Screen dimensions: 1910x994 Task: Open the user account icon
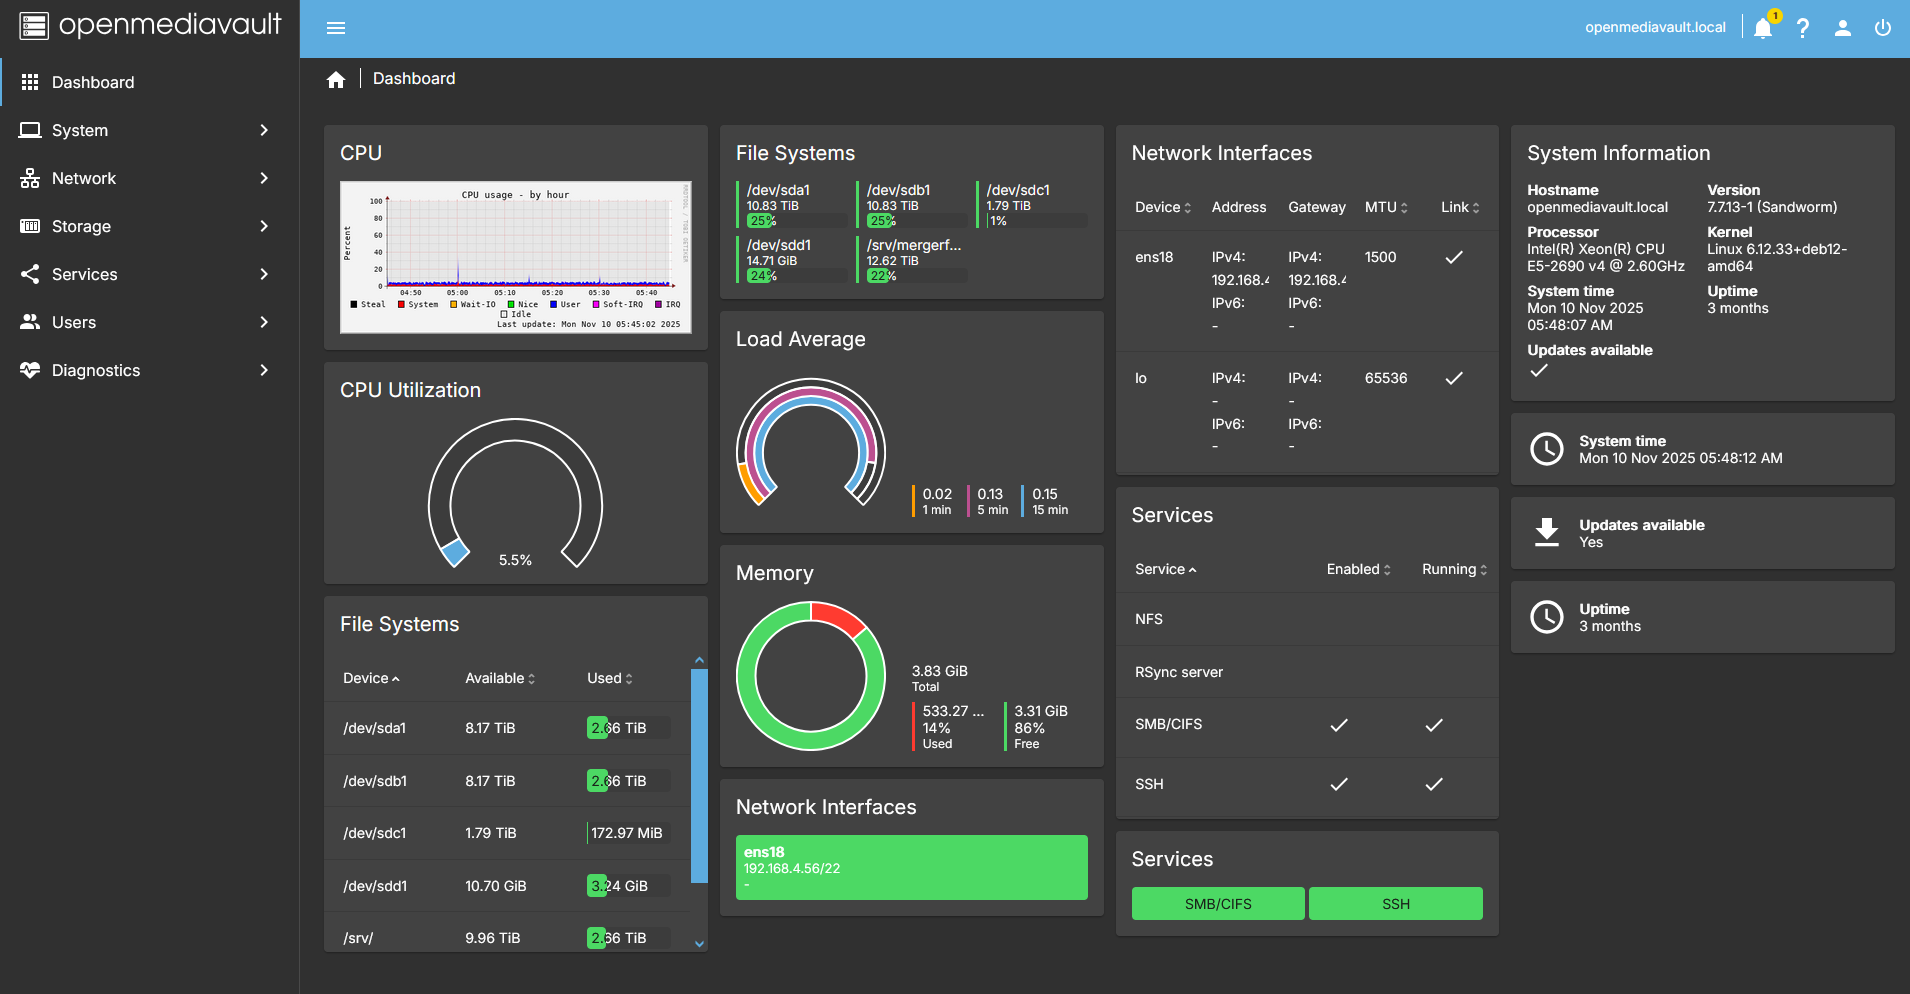click(x=1843, y=28)
